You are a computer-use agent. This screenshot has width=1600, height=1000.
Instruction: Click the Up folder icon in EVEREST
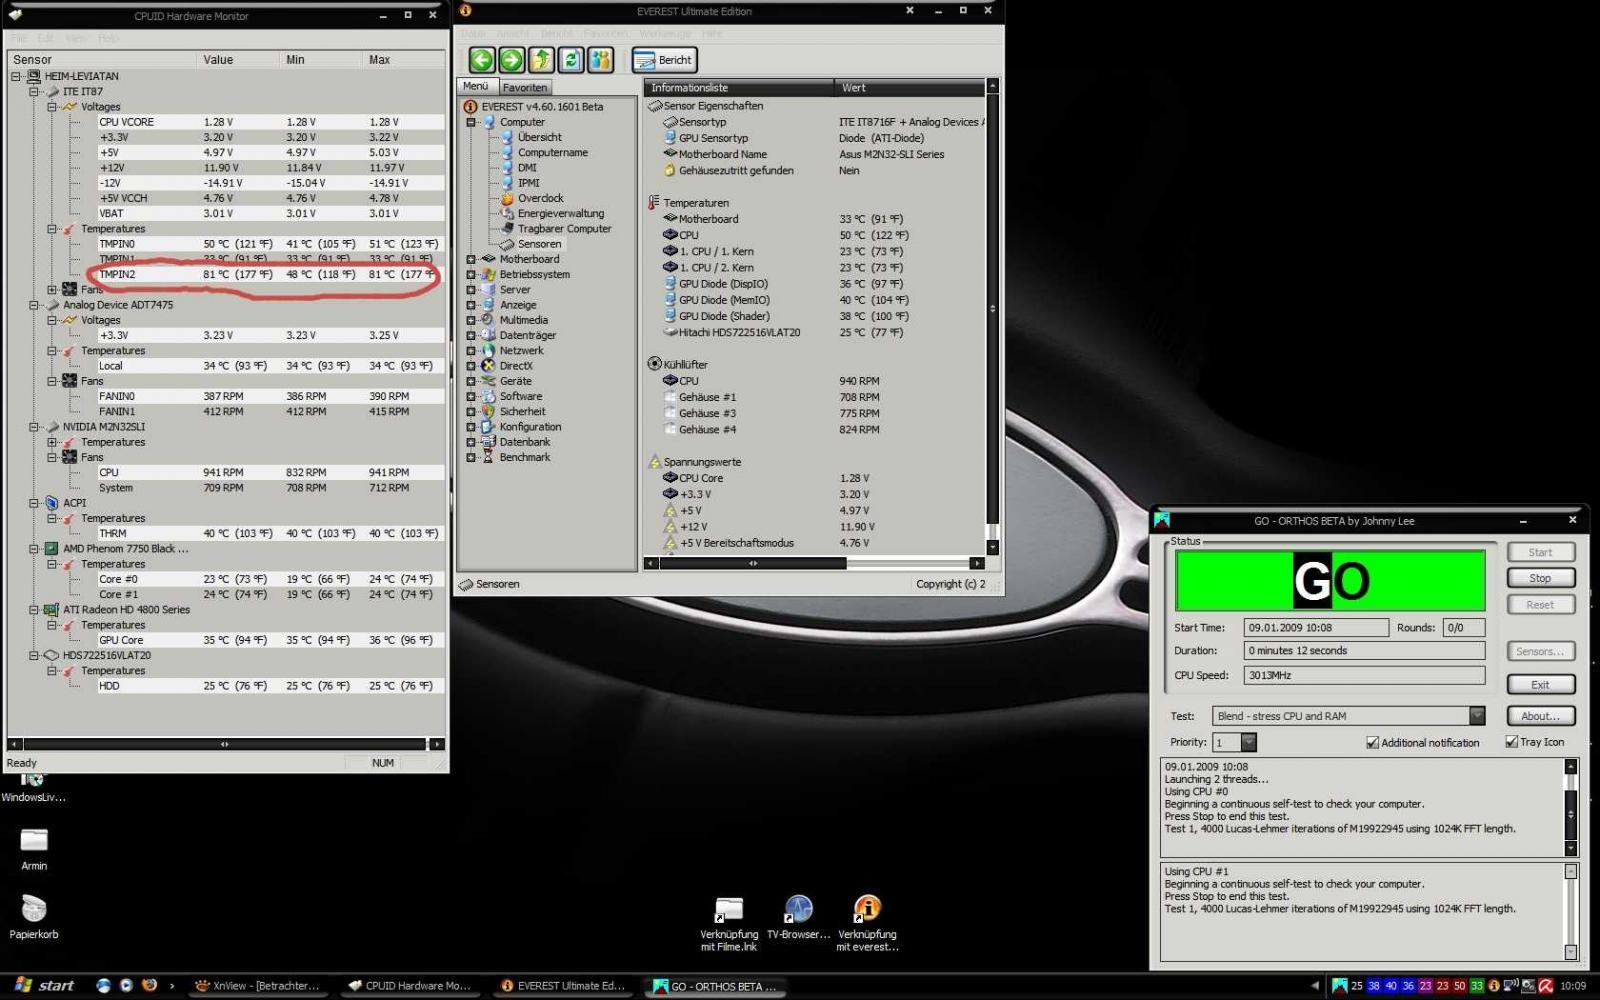click(541, 60)
